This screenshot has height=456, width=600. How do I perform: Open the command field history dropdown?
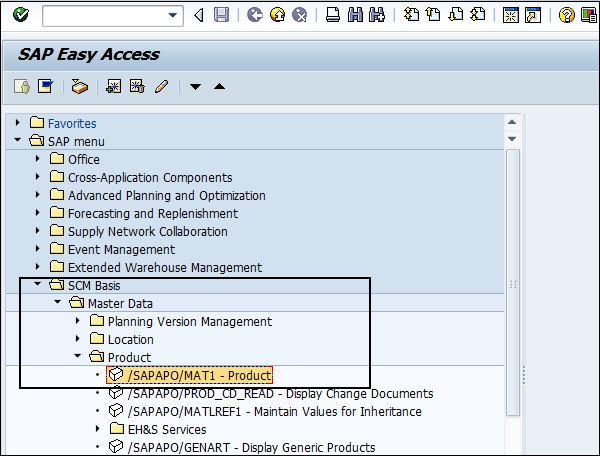[x=175, y=15]
